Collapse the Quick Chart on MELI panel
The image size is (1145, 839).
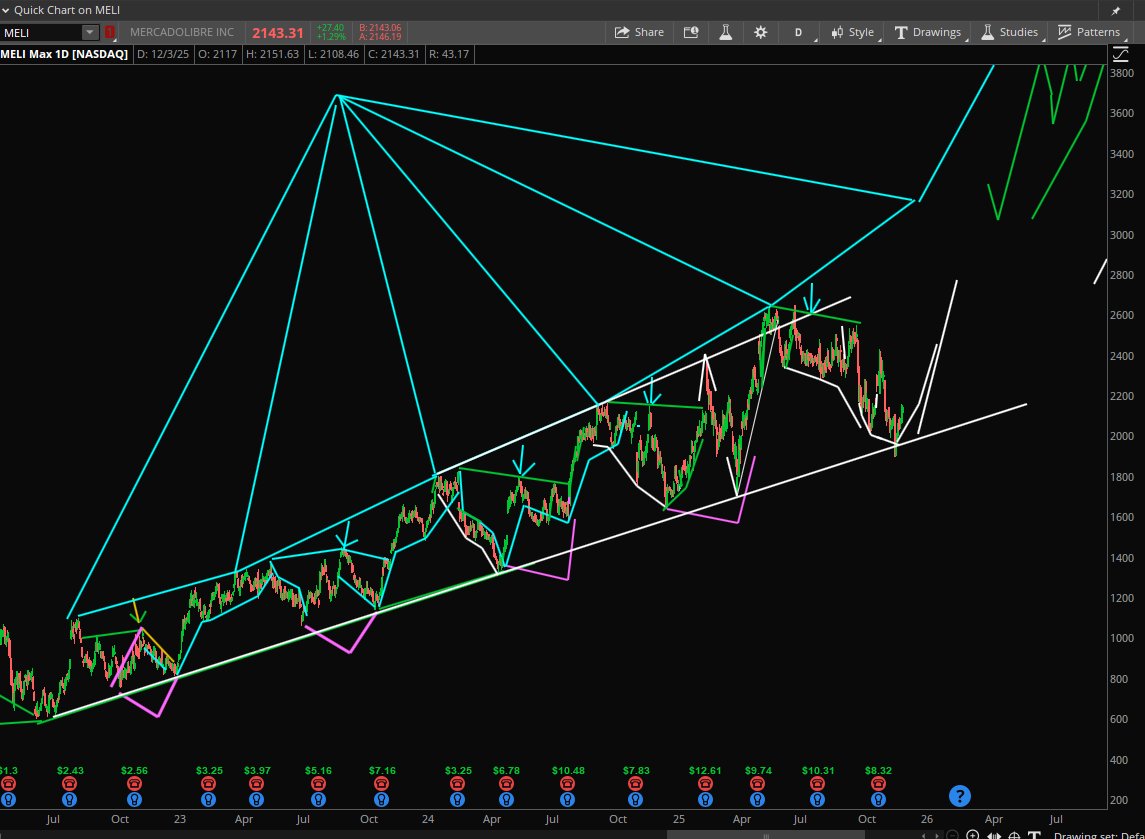tap(6, 10)
